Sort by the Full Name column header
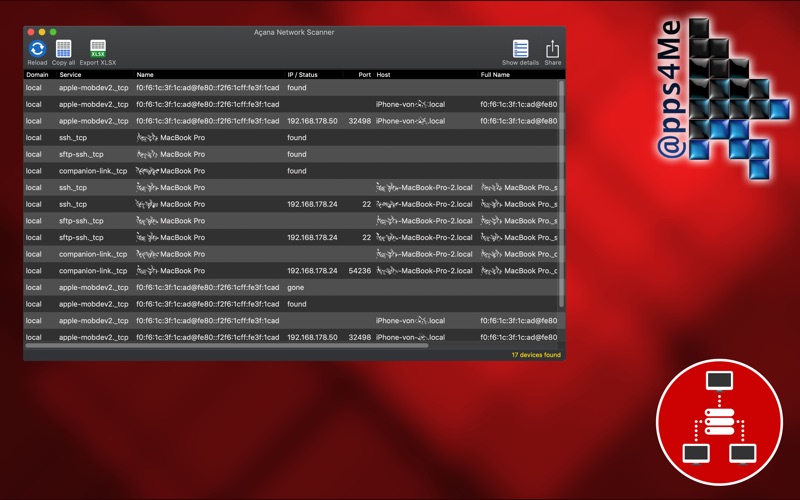This screenshot has height=500, width=800. [495, 74]
